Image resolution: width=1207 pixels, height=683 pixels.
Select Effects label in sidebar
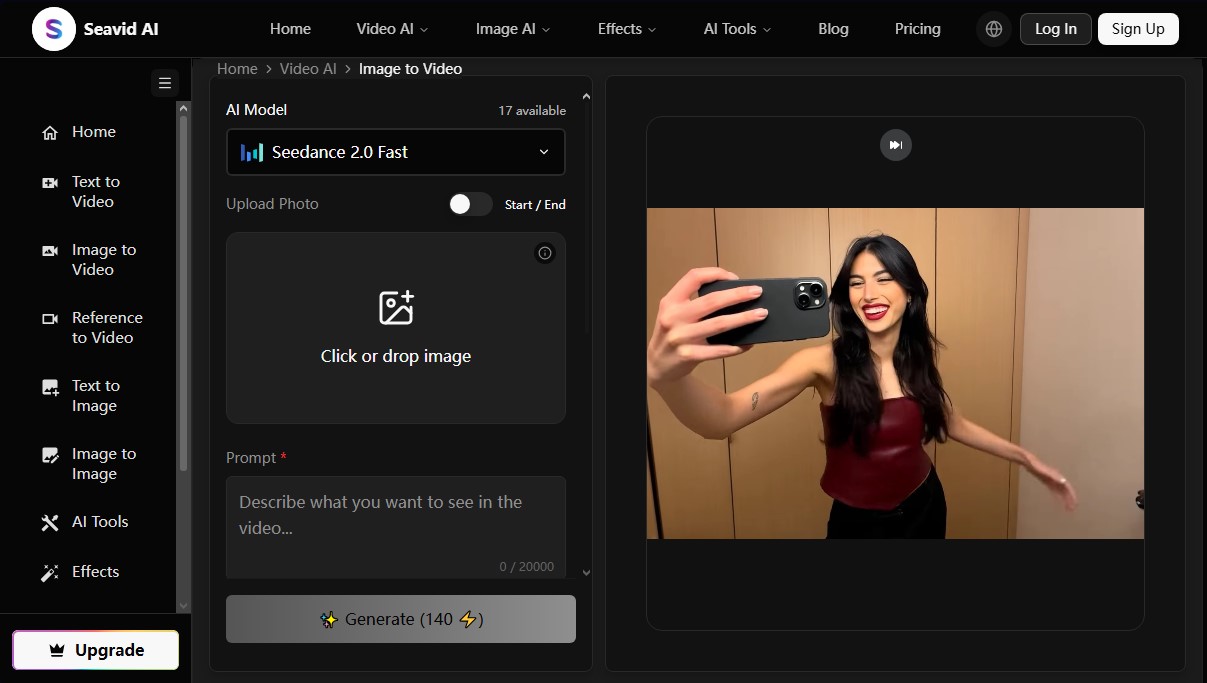(x=96, y=572)
